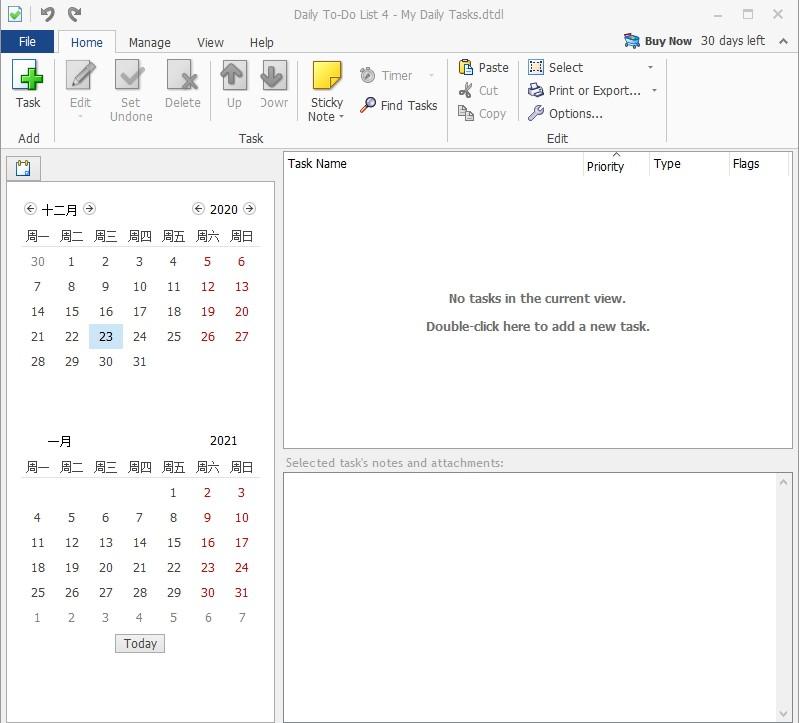The image size is (799, 723).
Task: Click the Redo arrow in title bar
Action: [74, 14]
